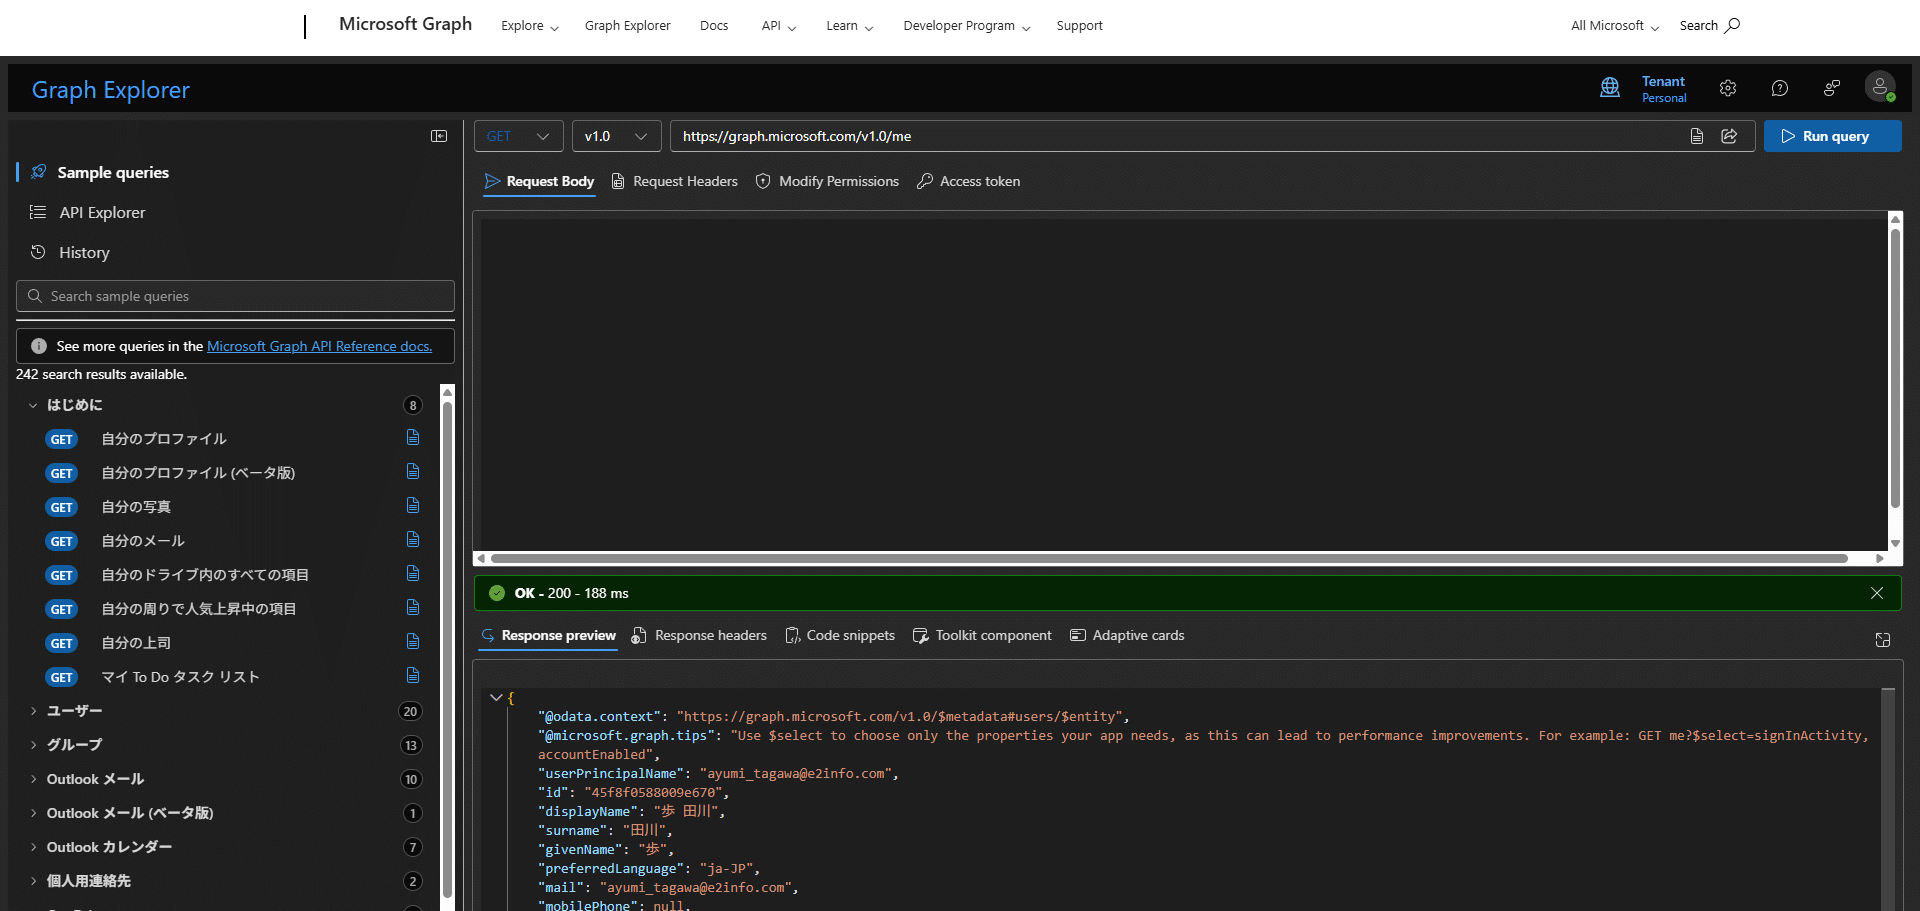Open the History sidebar section
Viewport: 1920px width, 911px height.
point(84,252)
